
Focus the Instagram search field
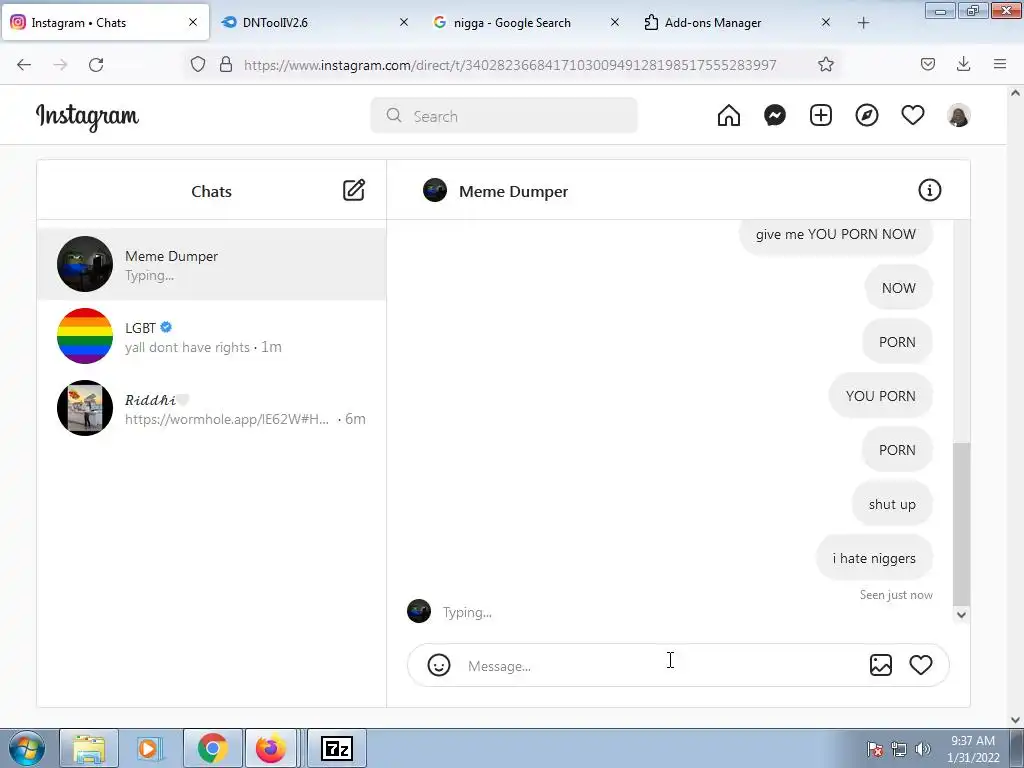tap(504, 116)
